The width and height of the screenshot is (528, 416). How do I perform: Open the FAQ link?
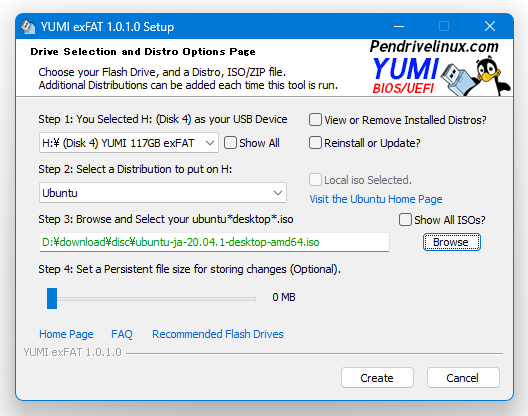click(x=122, y=334)
